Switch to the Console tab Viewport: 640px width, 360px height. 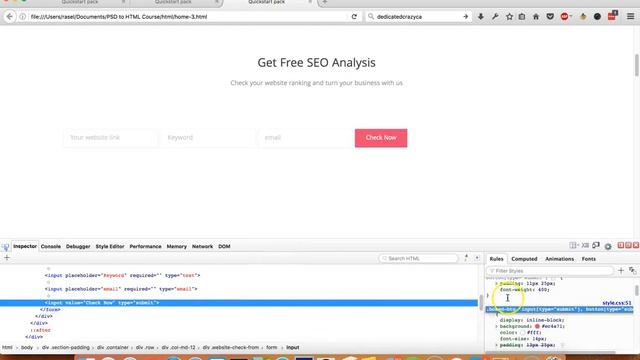51,247
